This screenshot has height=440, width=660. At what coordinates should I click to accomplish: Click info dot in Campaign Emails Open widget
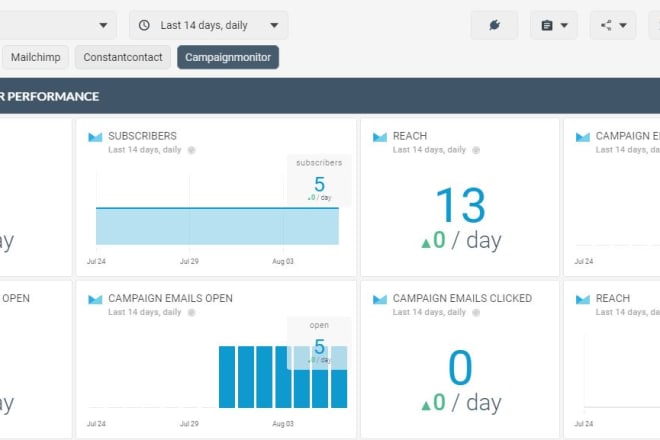click(x=192, y=312)
